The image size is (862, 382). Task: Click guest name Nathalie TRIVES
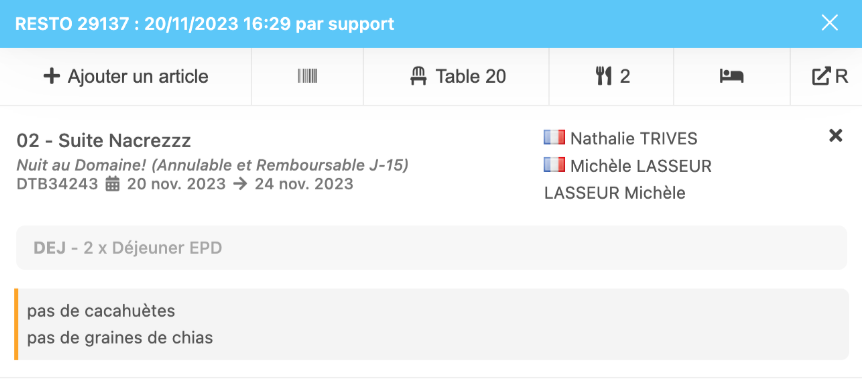[x=634, y=139]
